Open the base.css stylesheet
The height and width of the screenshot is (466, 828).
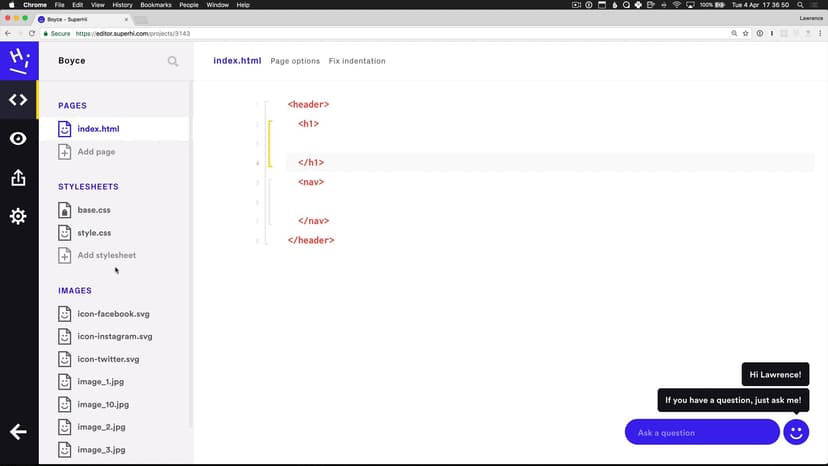(94, 210)
